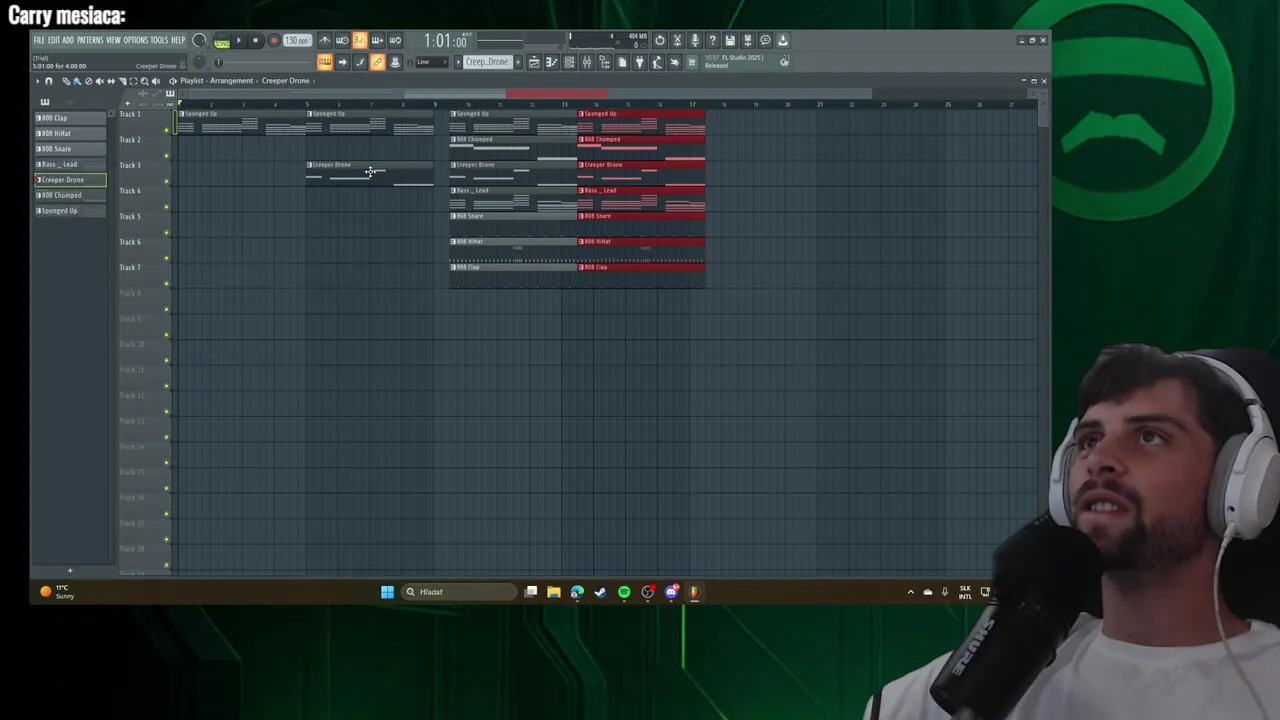This screenshot has height=720, width=1280.
Task: Select the Draw pencil tool
Action: [66, 81]
